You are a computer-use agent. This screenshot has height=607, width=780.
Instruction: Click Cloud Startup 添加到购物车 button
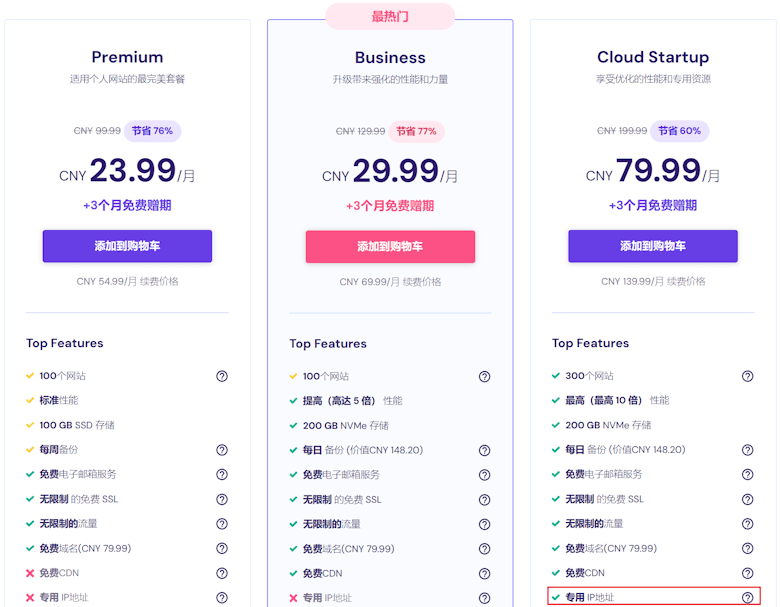652,246
